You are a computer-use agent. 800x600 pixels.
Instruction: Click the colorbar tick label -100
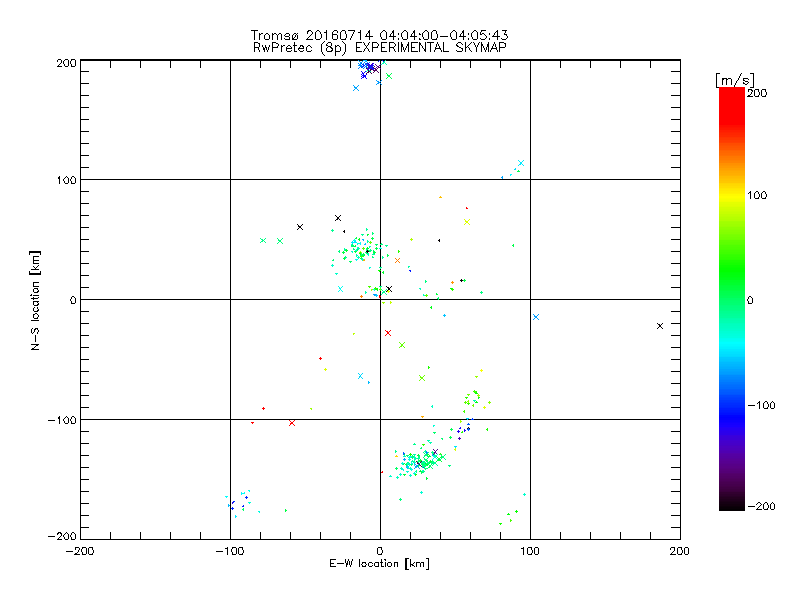point(764,404)
